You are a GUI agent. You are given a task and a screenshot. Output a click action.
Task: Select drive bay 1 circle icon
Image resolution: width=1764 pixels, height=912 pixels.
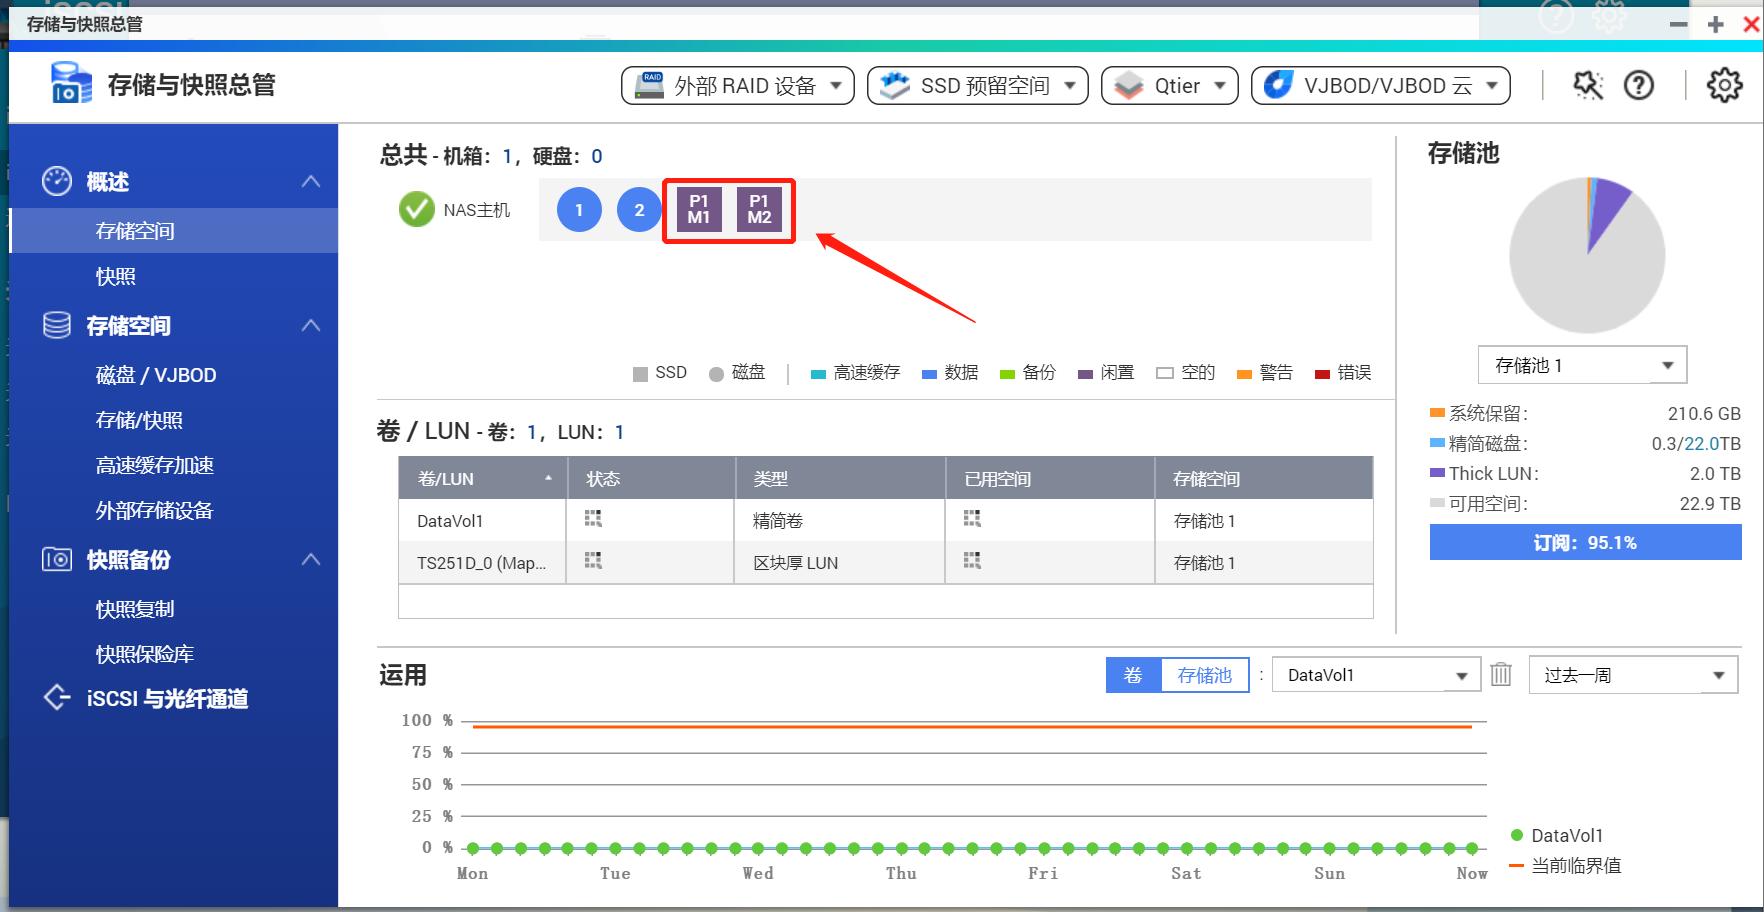578,210
